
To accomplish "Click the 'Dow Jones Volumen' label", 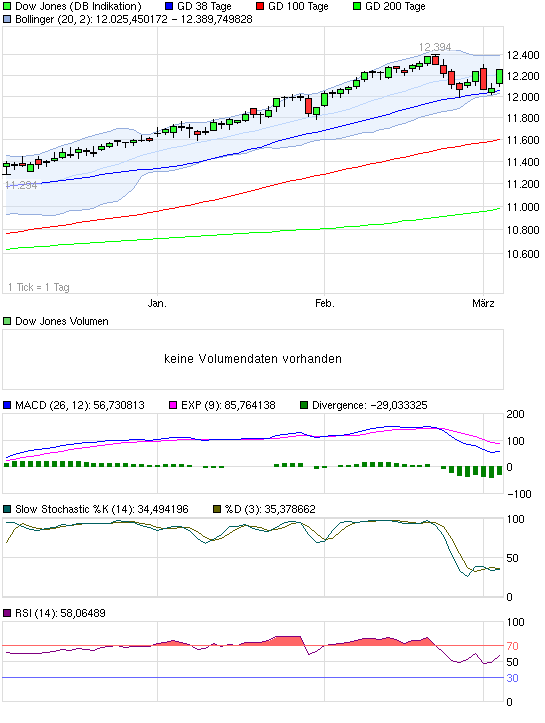I will (62, 321).
